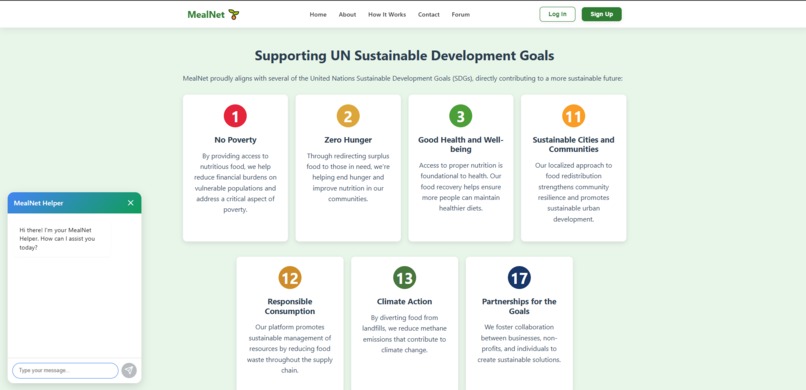The width and height of the screenshot is (806, 390).
Task: Focus the Type your message input
Action: [x=65, y=370]
